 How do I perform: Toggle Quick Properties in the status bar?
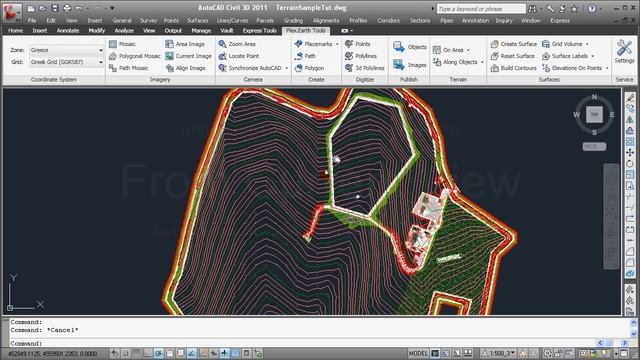(x=247, y=353)
